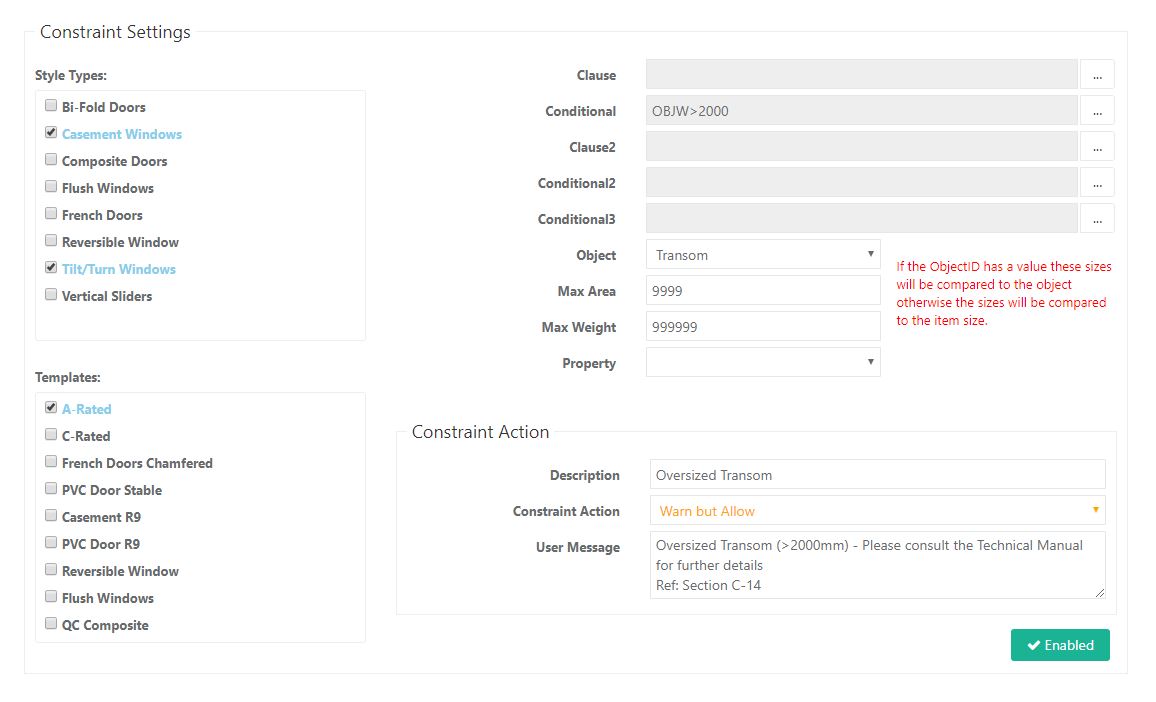Open the Clause2 ellipsis browse button

(1097, 147)
